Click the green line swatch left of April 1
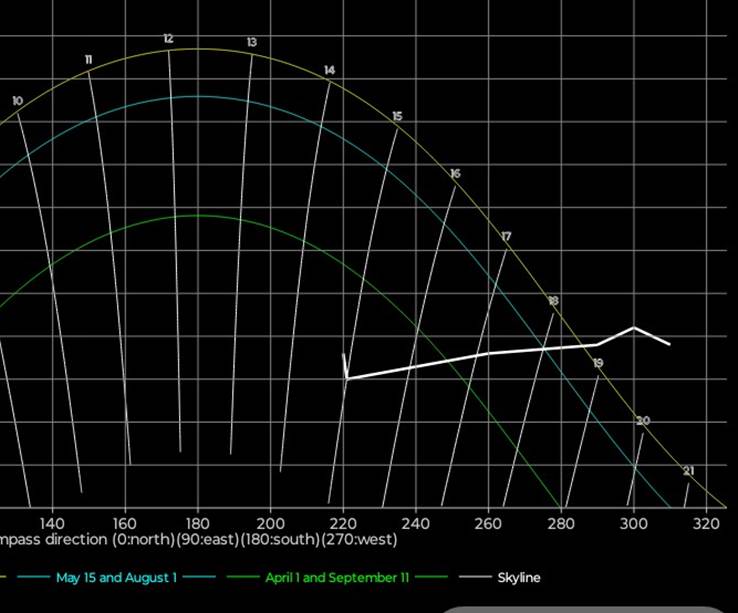The height and width of the screenshot is (613, 738). 244,578
